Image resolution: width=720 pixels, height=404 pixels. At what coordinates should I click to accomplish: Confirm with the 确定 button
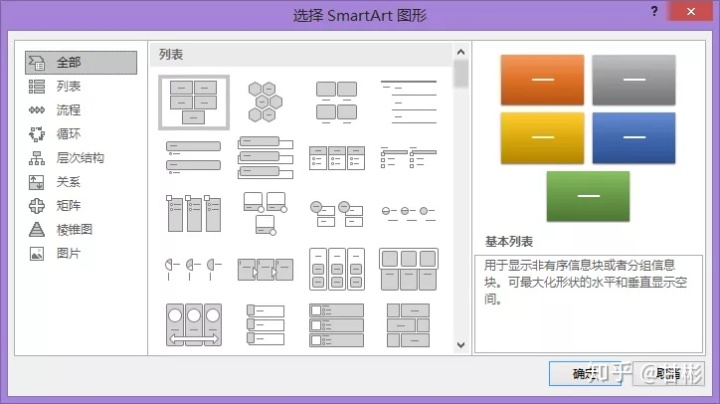585,374
